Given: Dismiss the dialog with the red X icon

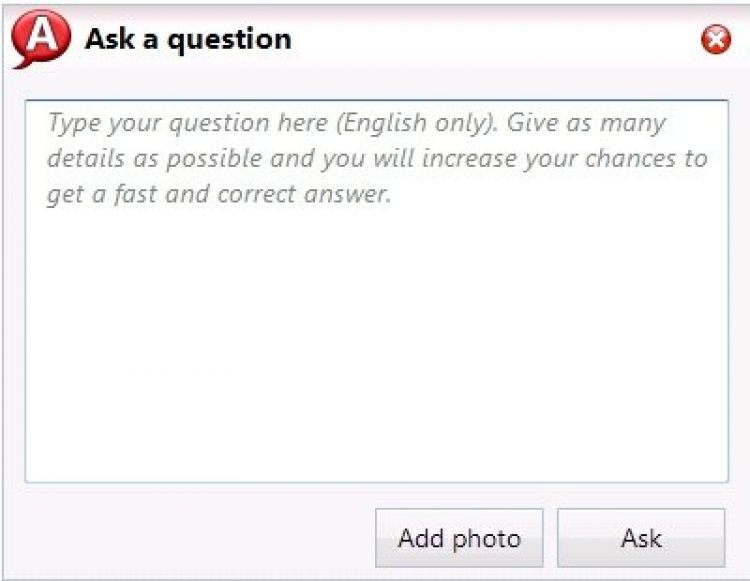Looking at the screenshot, I should 716,40.
